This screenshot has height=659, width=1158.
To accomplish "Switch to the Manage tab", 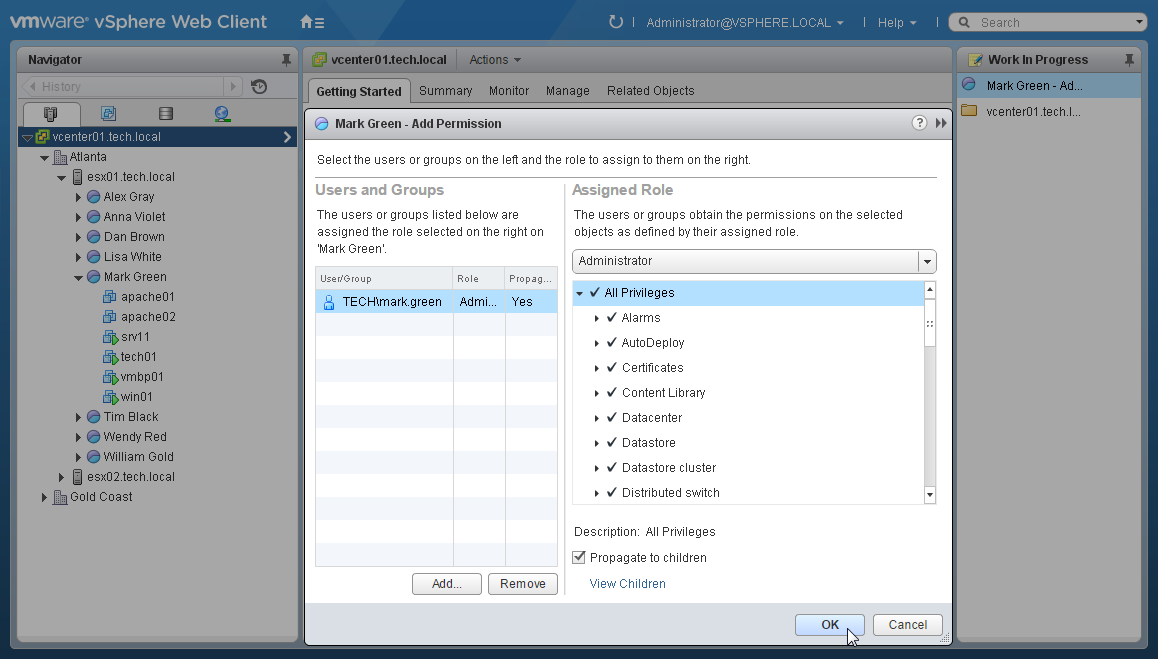I will coord(567,91).
